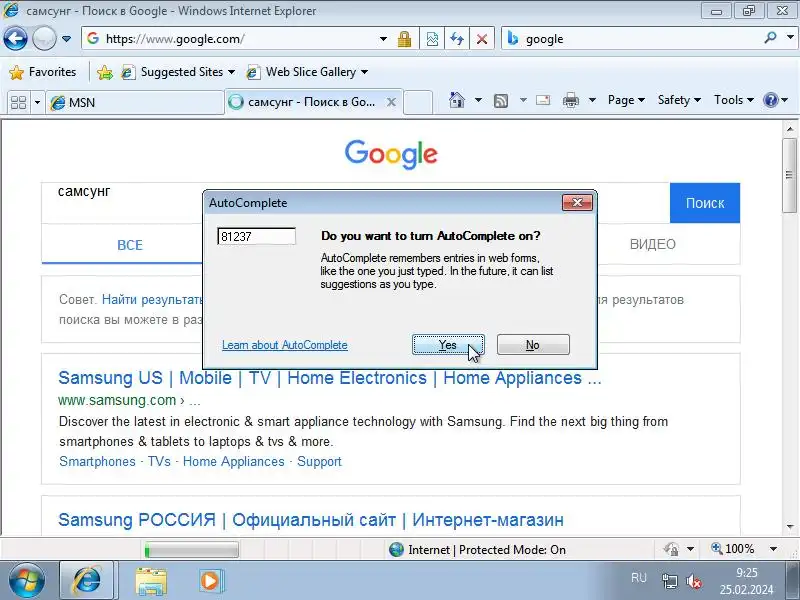The height and width of the screenshot is (600, 800).
Task: Click the scrollbar down arrow
Action: tap(790, 527)
